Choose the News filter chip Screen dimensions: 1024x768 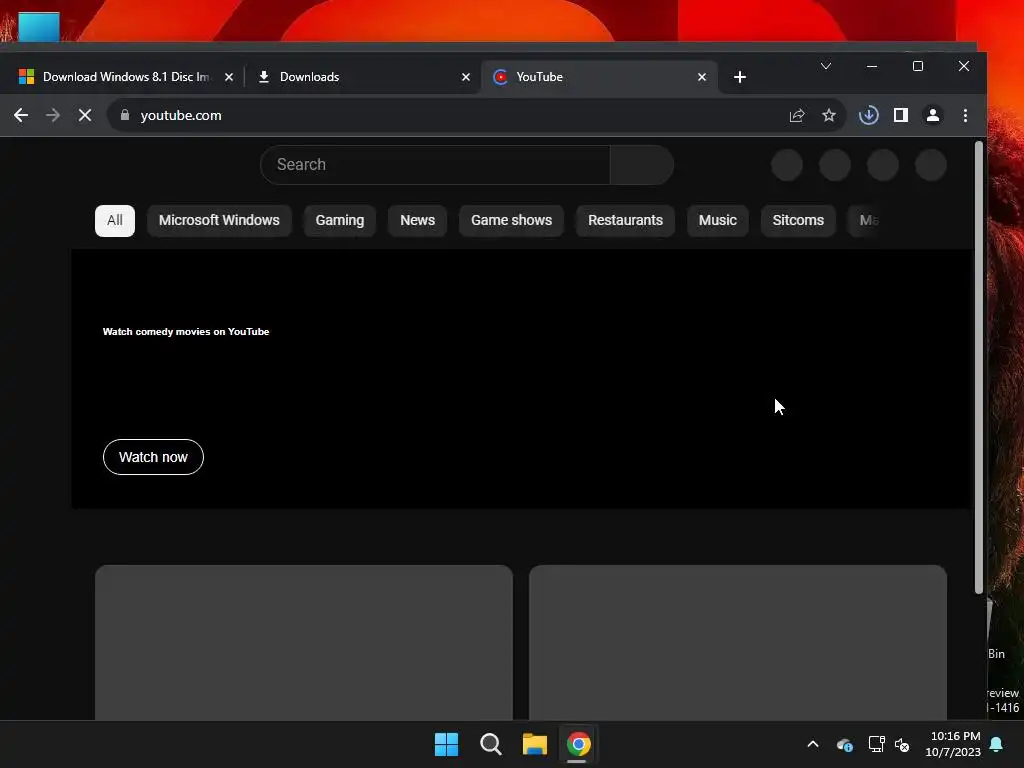tap(417, 221)
